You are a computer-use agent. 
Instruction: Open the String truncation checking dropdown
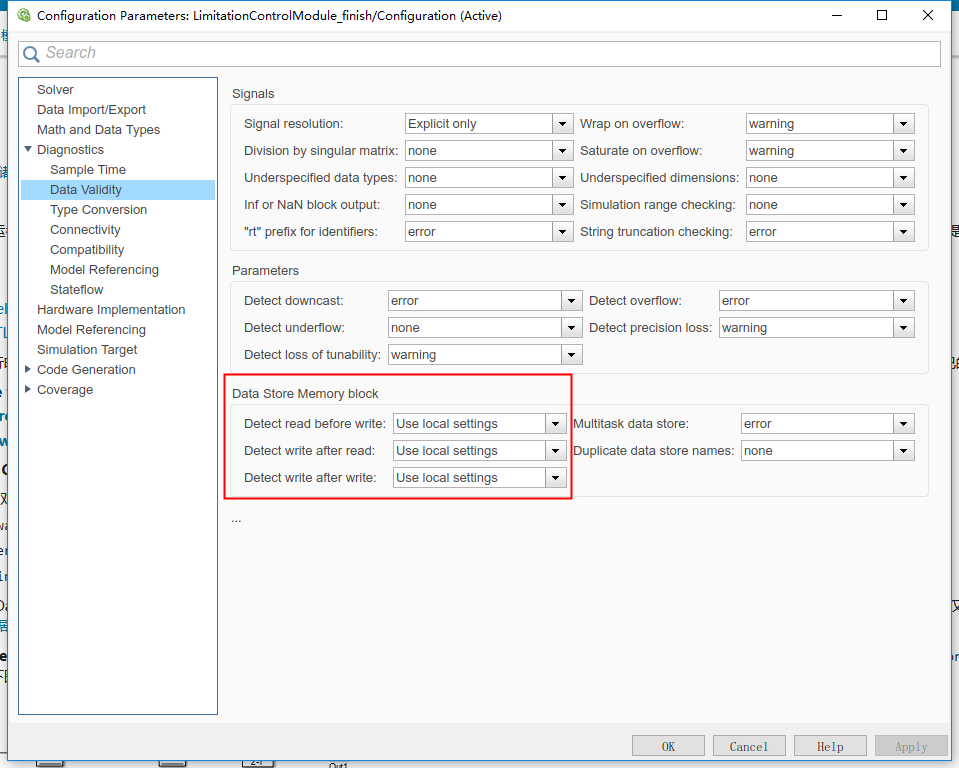coord(902,231)
